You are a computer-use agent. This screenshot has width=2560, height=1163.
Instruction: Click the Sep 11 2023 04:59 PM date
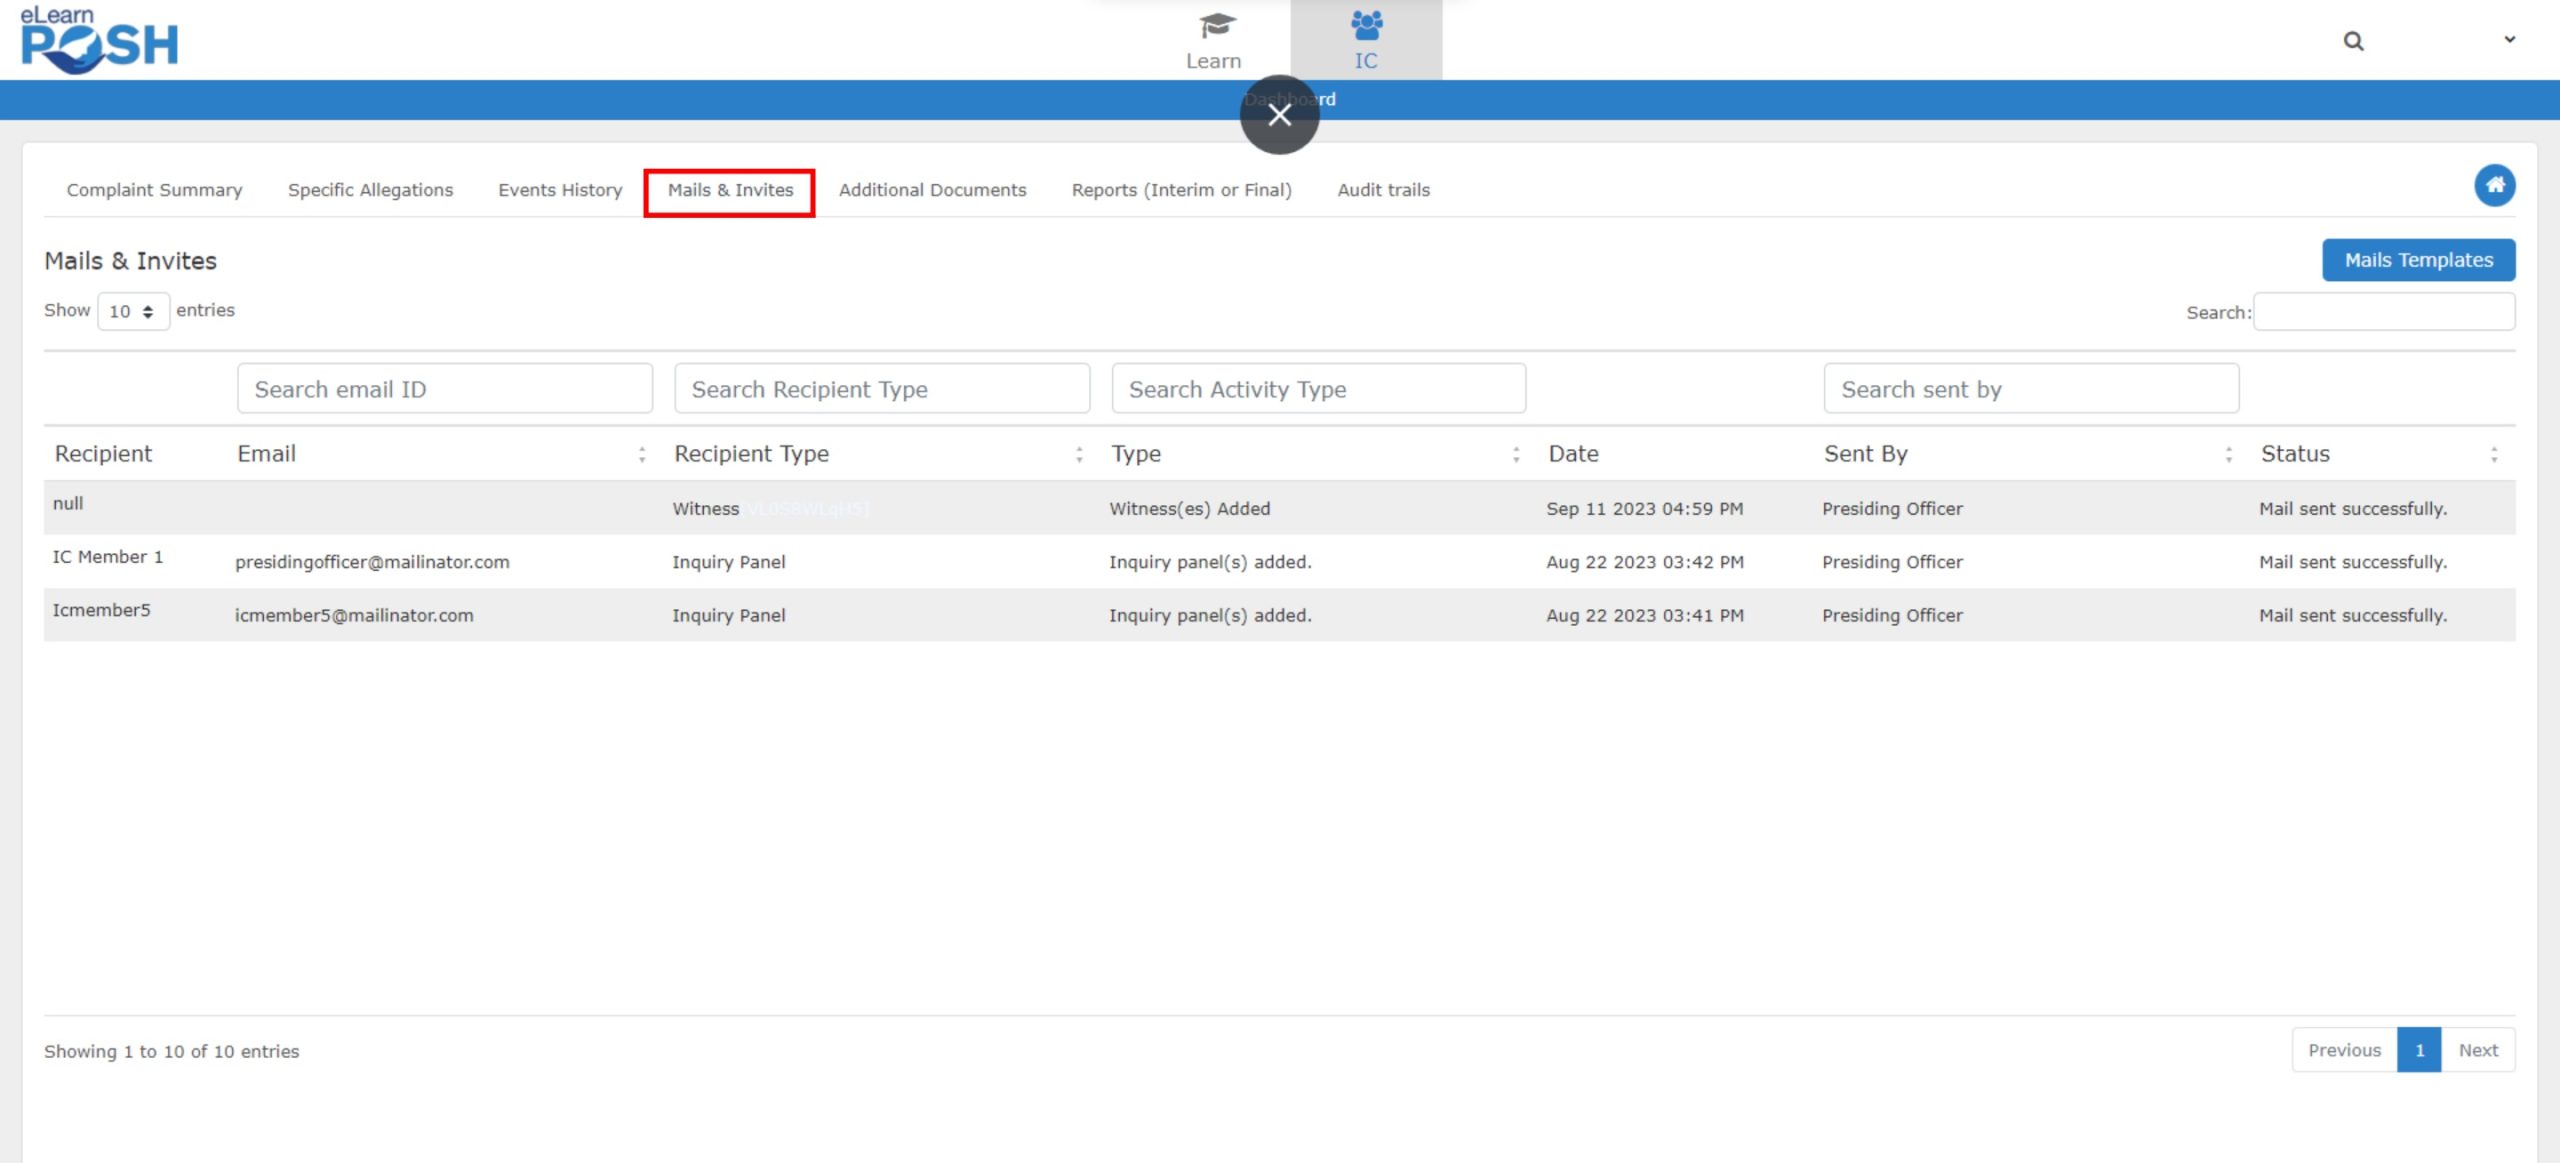click(1644, 509)
